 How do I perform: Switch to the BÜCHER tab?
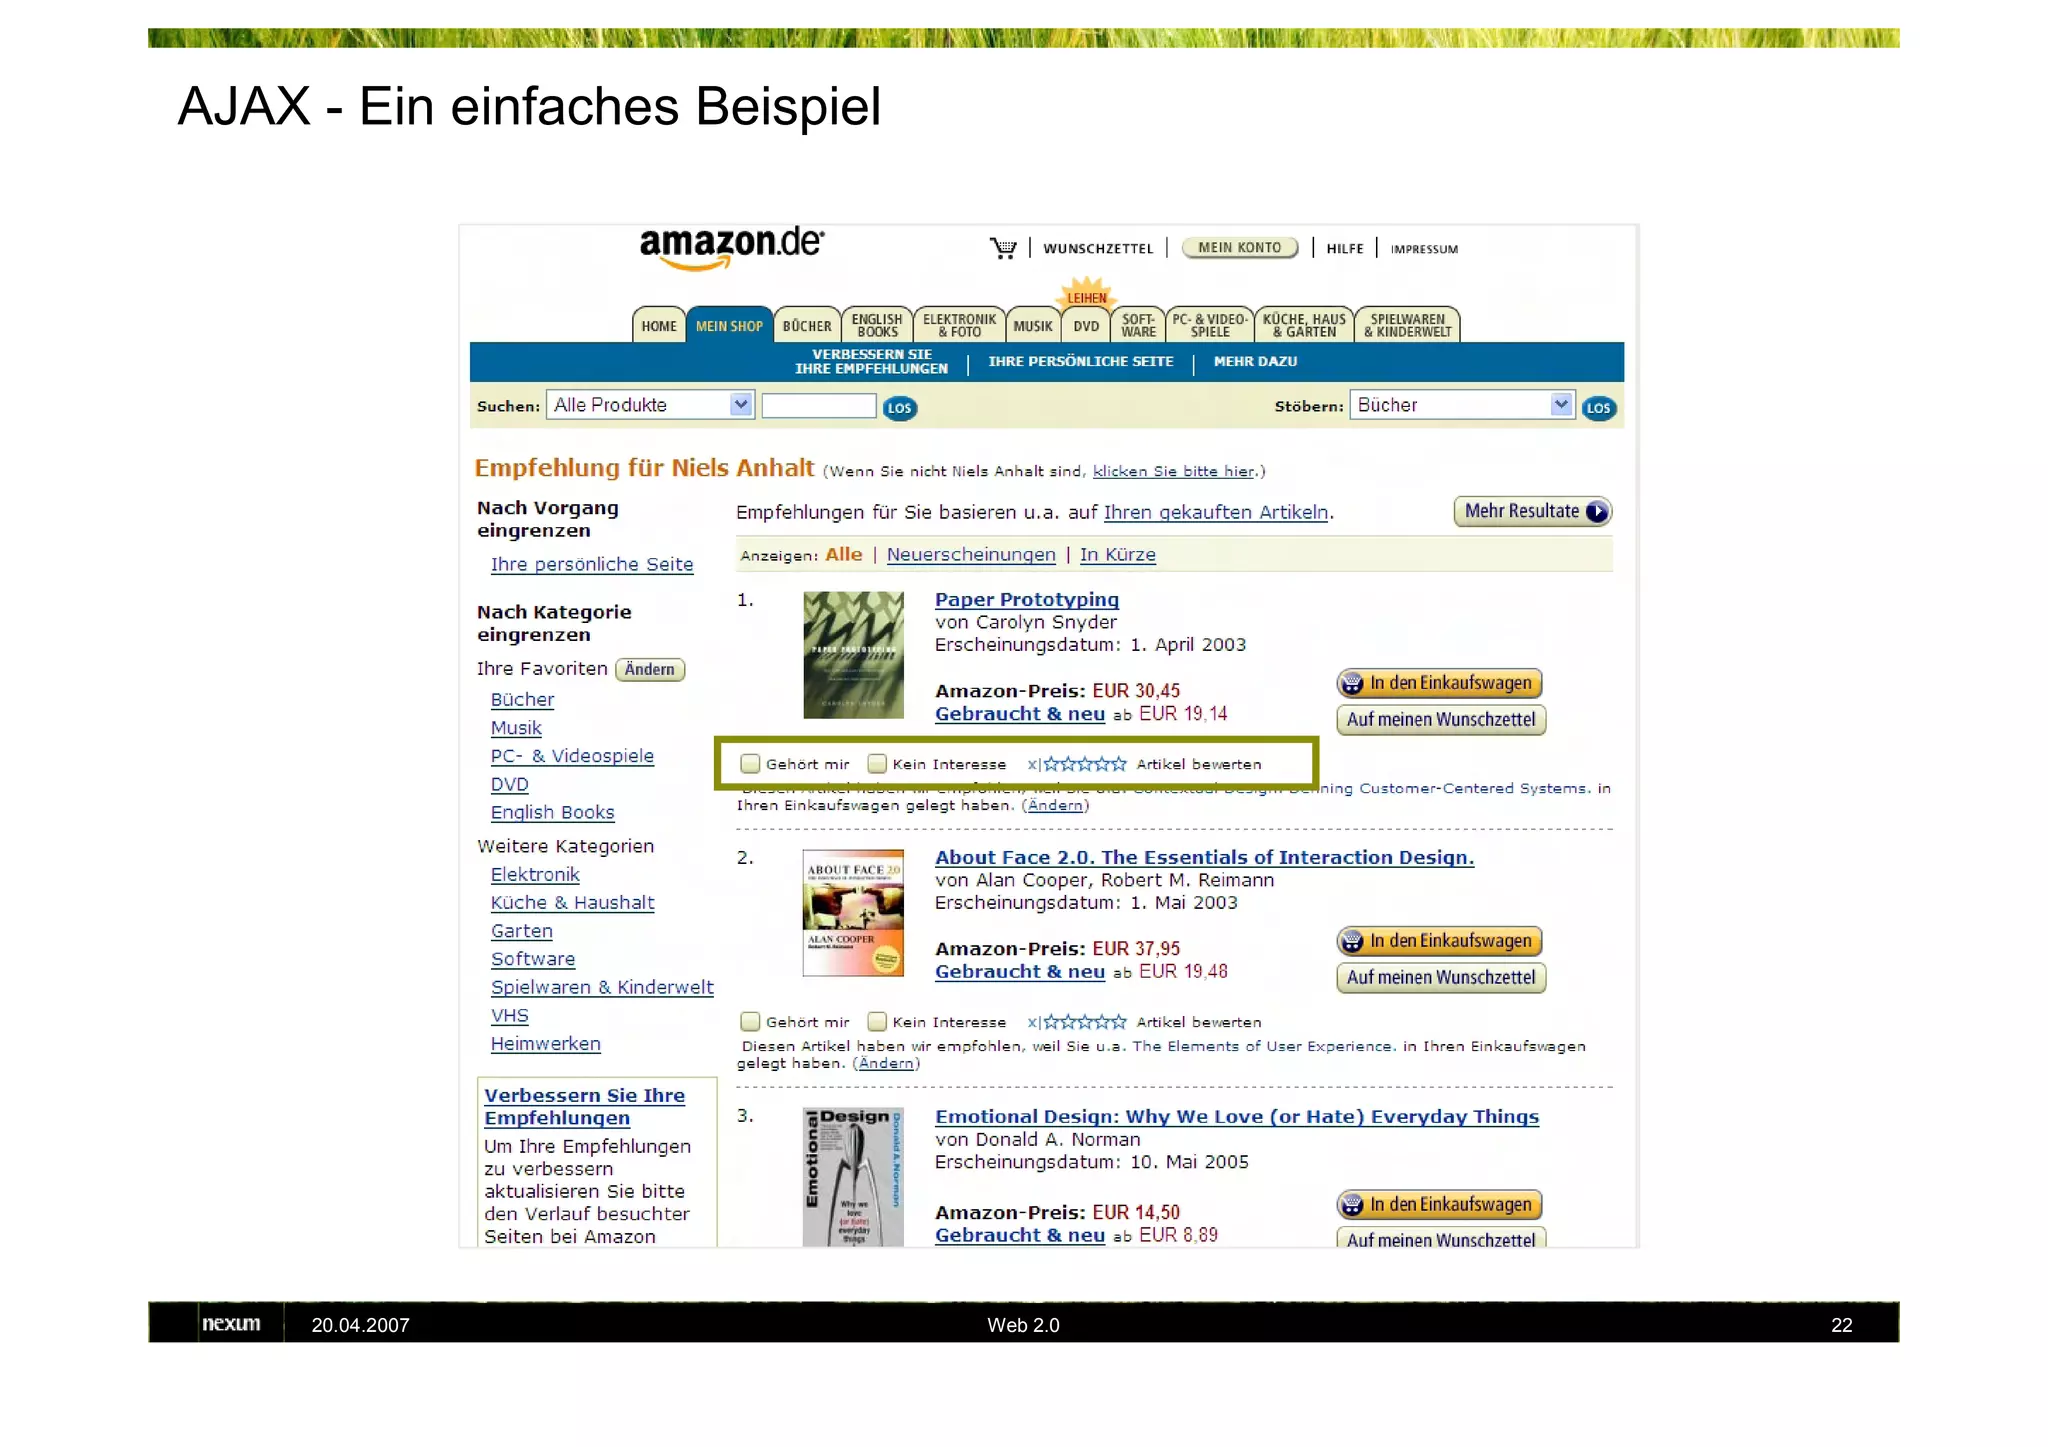807,326
